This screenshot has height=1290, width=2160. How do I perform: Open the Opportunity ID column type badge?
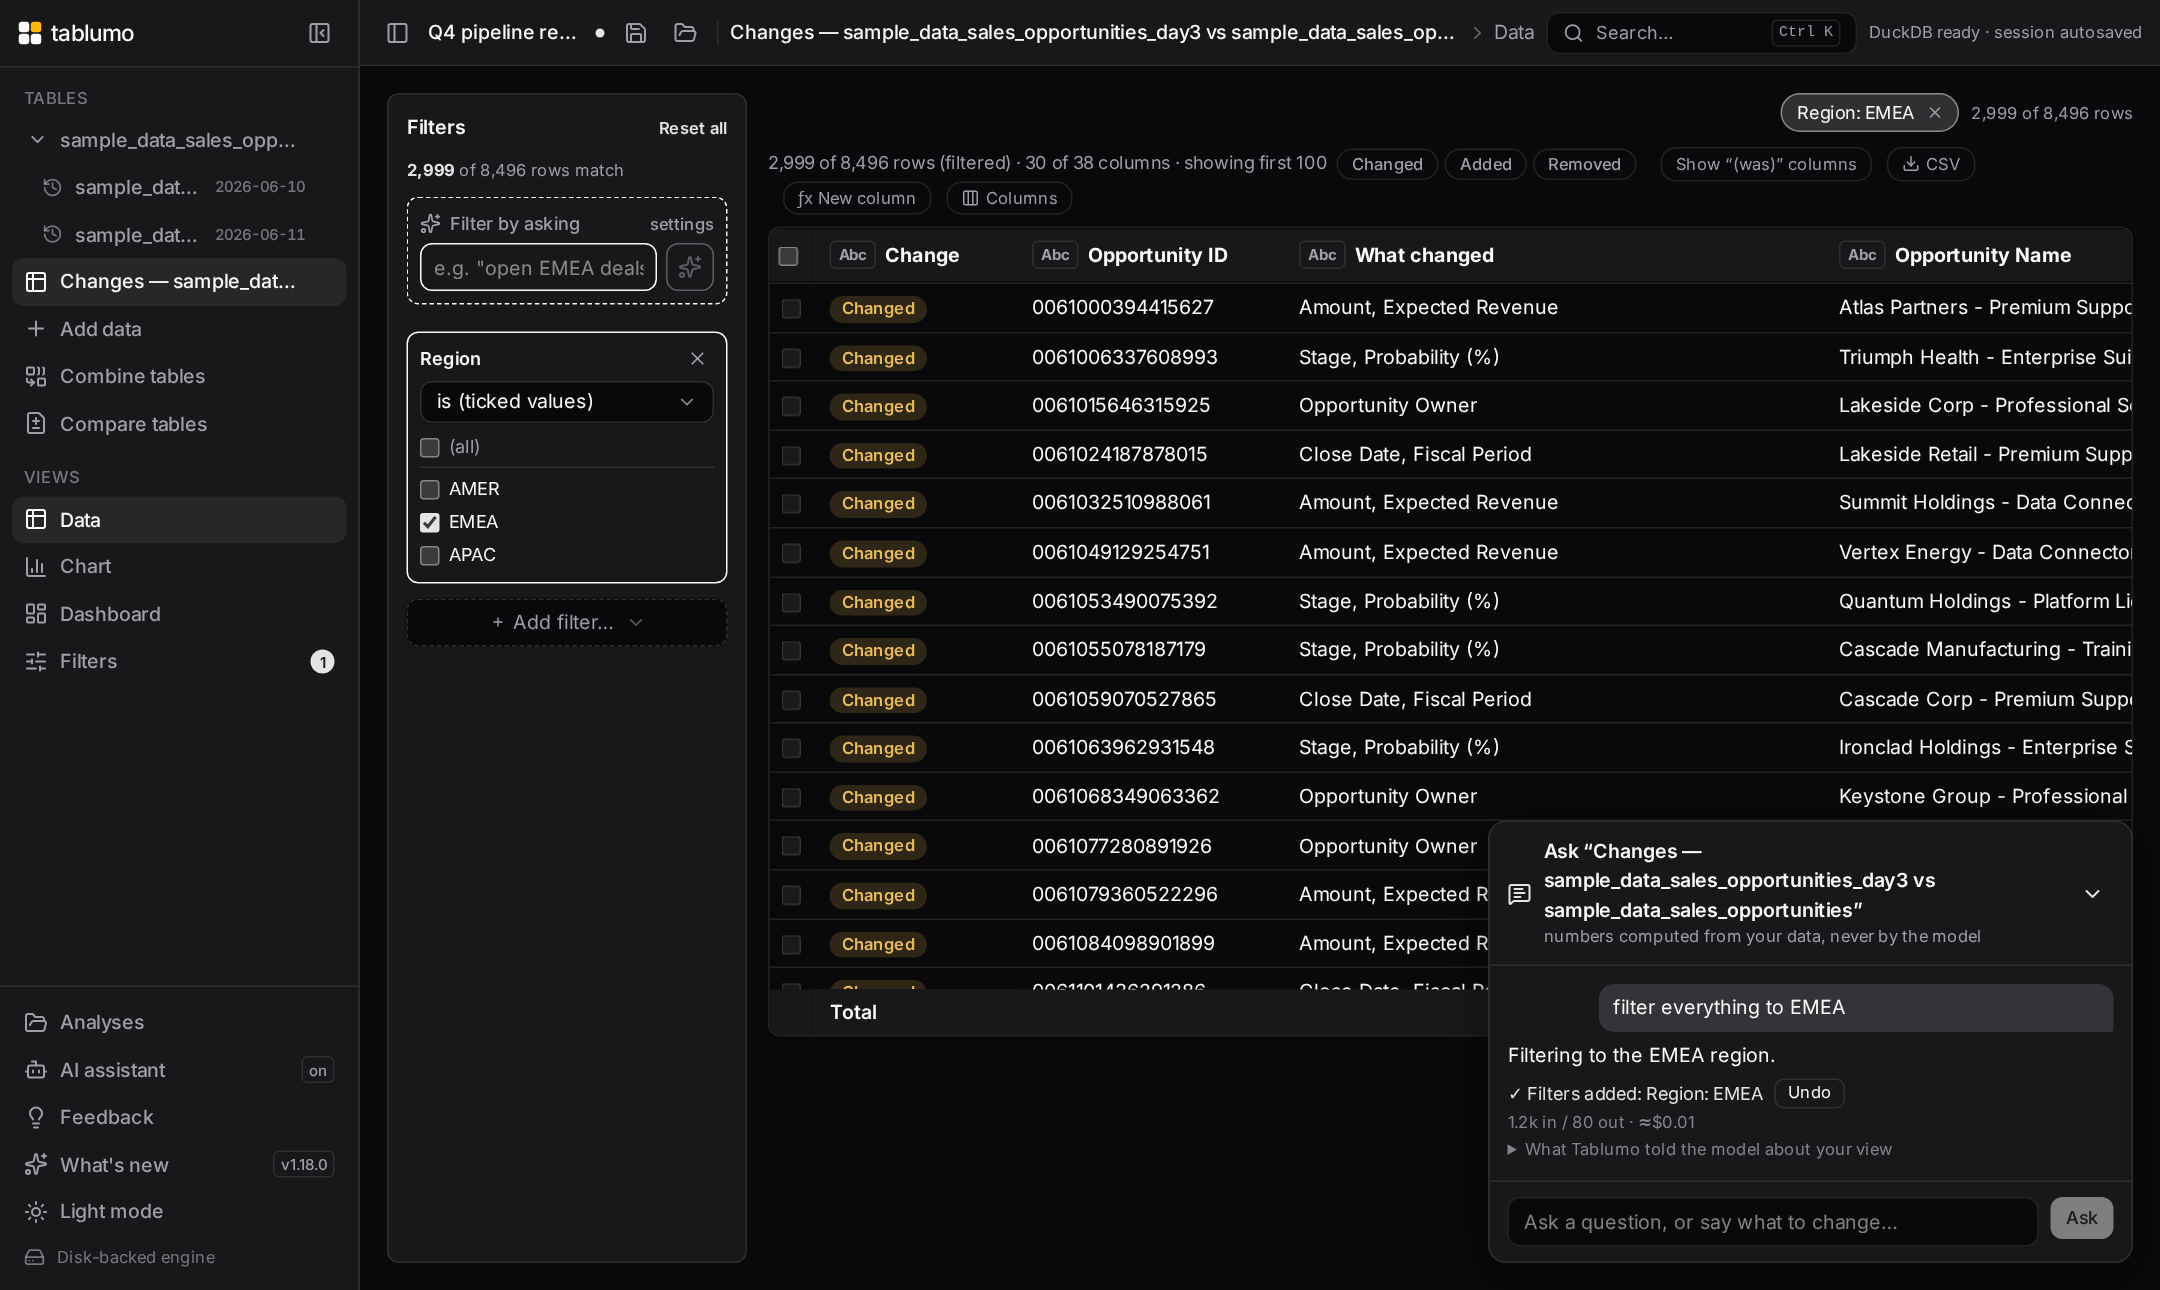(x=1055, y=255)
